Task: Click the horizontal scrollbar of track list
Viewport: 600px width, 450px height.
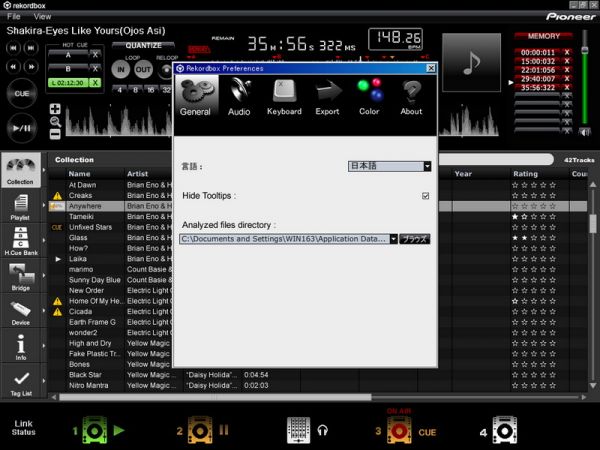Action: (215, 397)
